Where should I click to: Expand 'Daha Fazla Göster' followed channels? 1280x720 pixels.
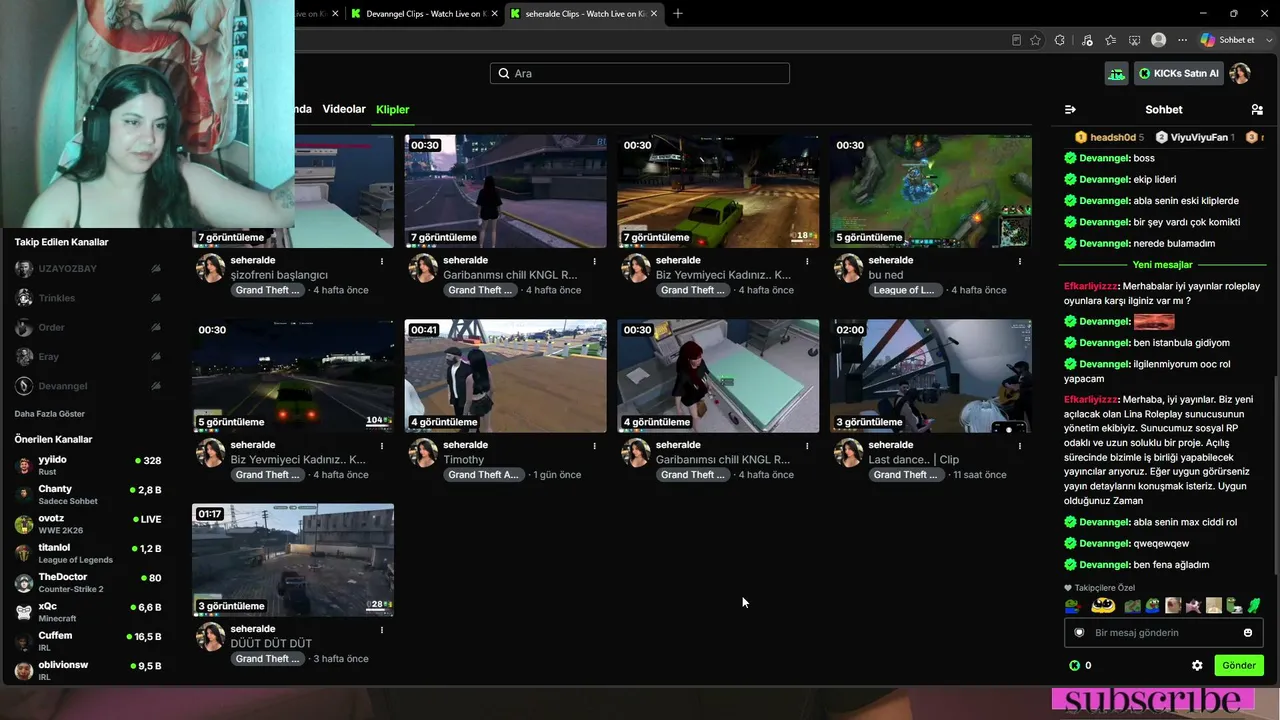click(50, 413)
